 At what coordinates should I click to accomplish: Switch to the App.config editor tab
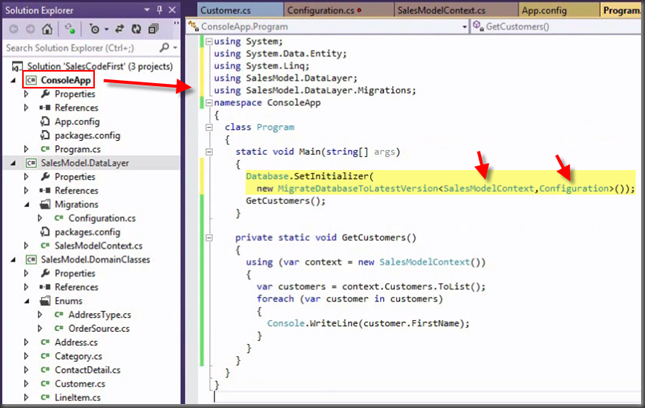point(558,10)
